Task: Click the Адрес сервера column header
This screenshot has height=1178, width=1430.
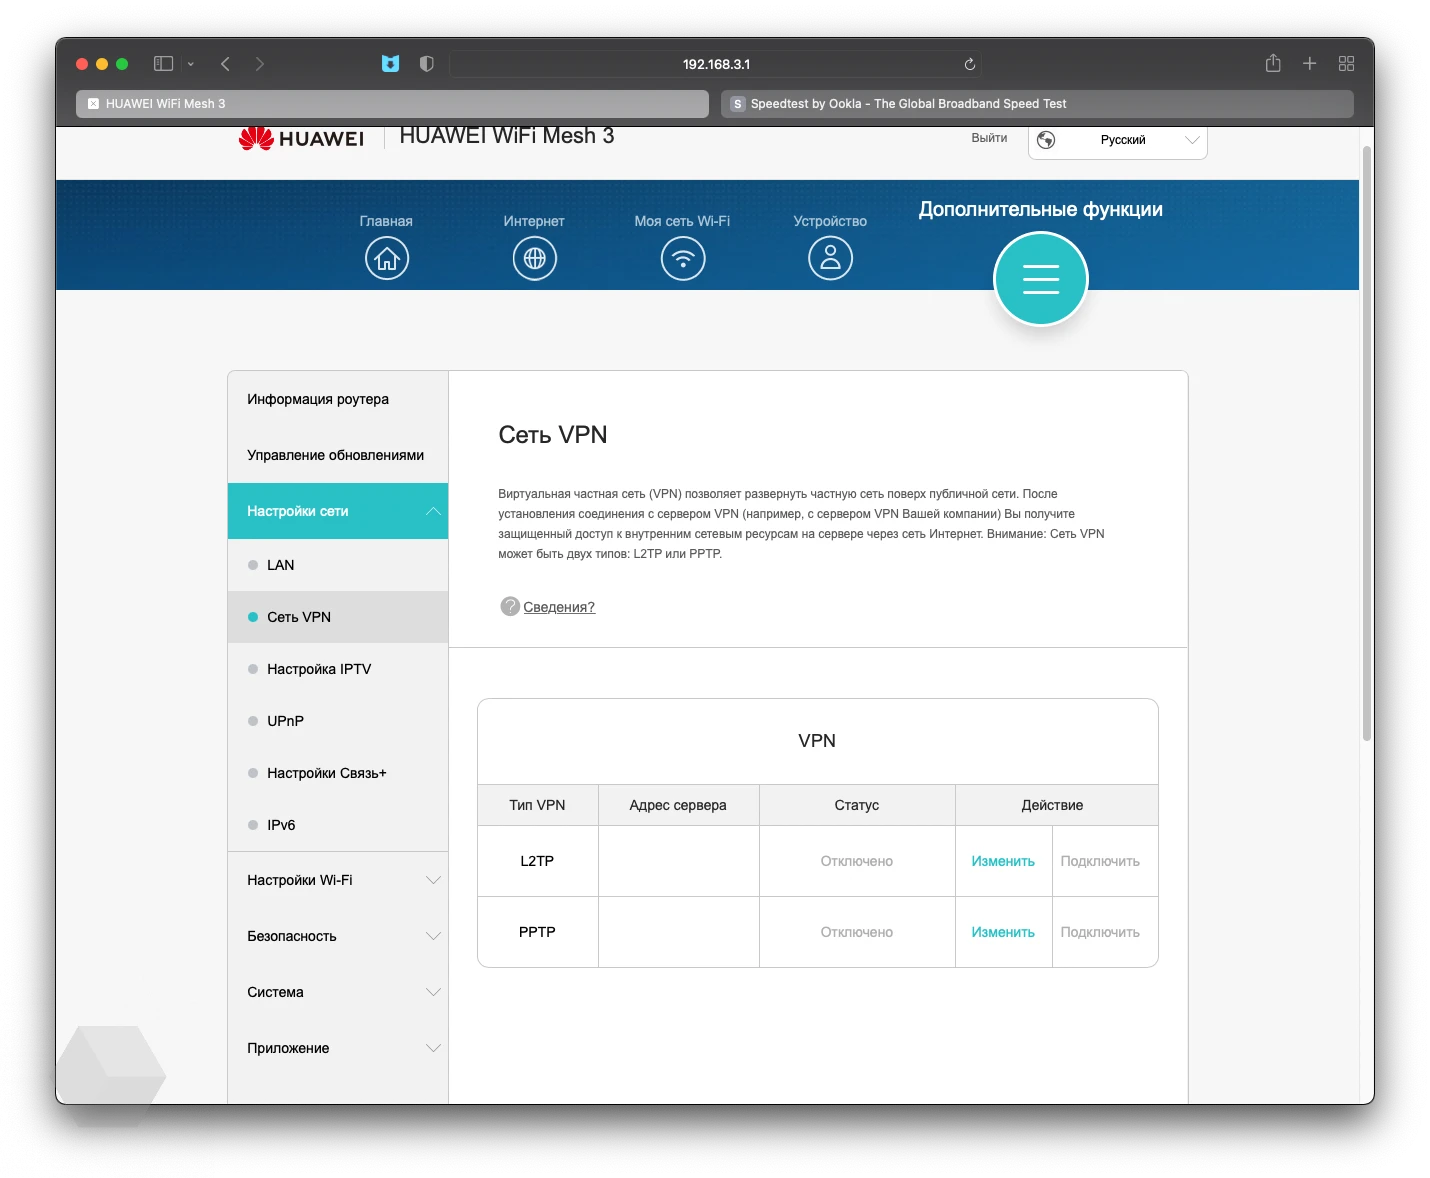Action: [678, 805]
